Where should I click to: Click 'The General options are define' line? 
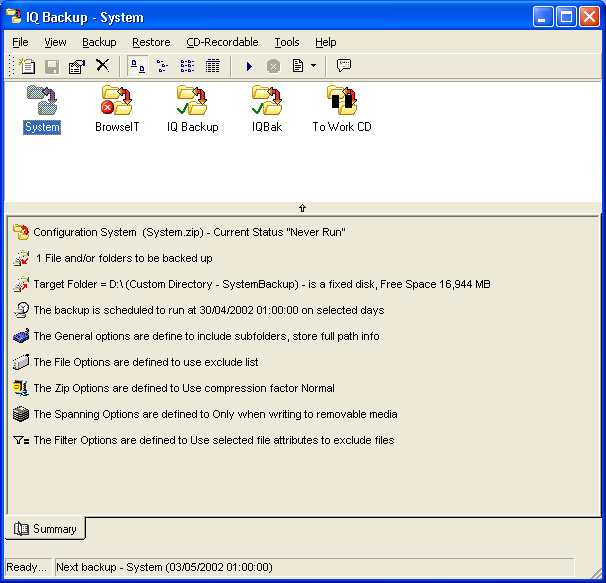coord(206,336)
